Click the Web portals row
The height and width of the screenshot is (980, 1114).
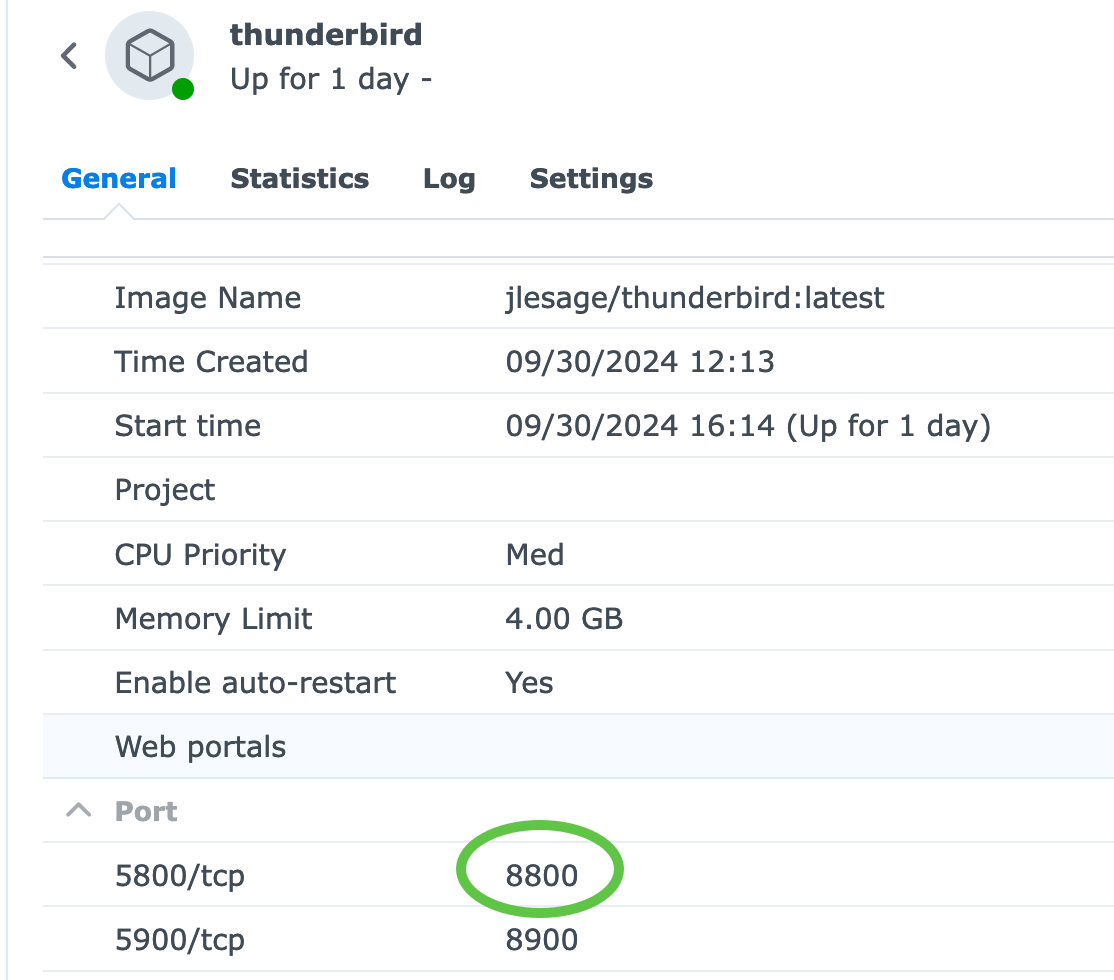[578, 746]
